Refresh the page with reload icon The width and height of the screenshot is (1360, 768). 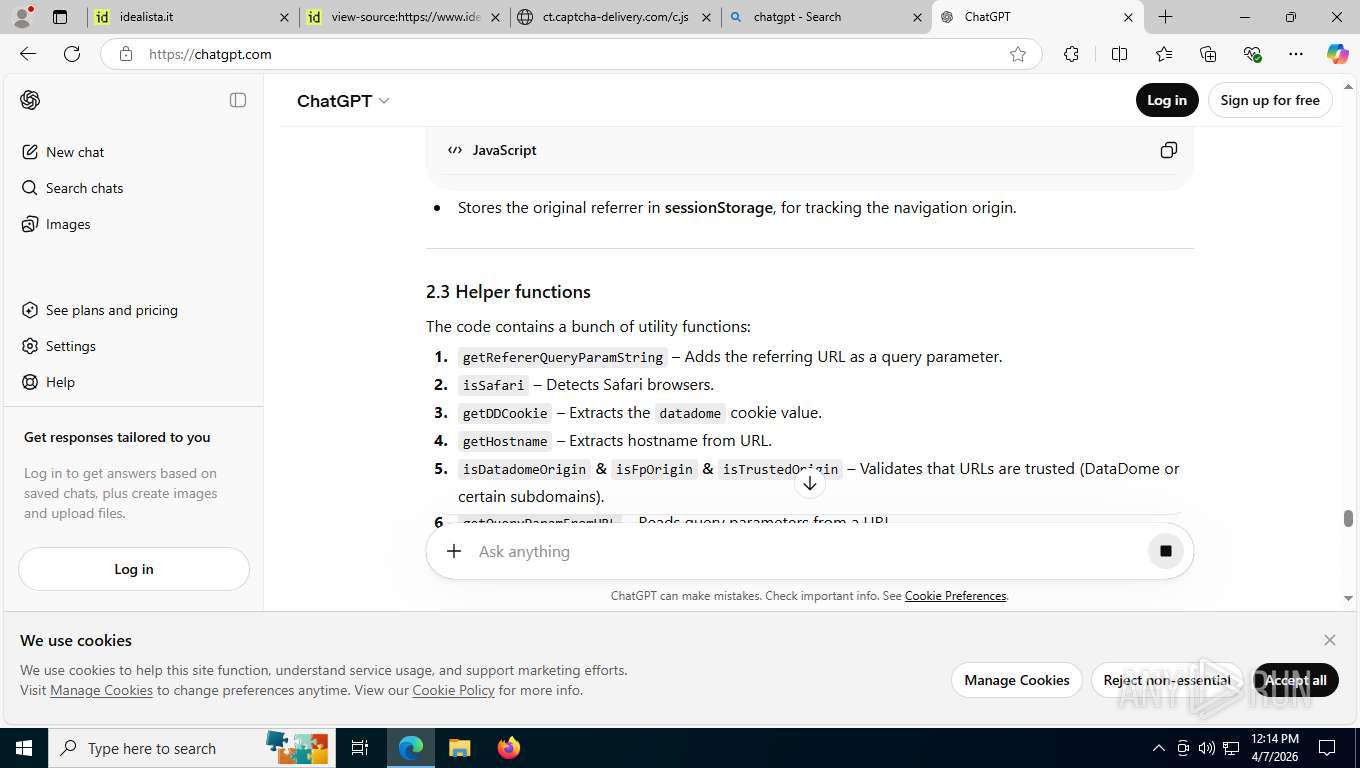tap(72, 54)
